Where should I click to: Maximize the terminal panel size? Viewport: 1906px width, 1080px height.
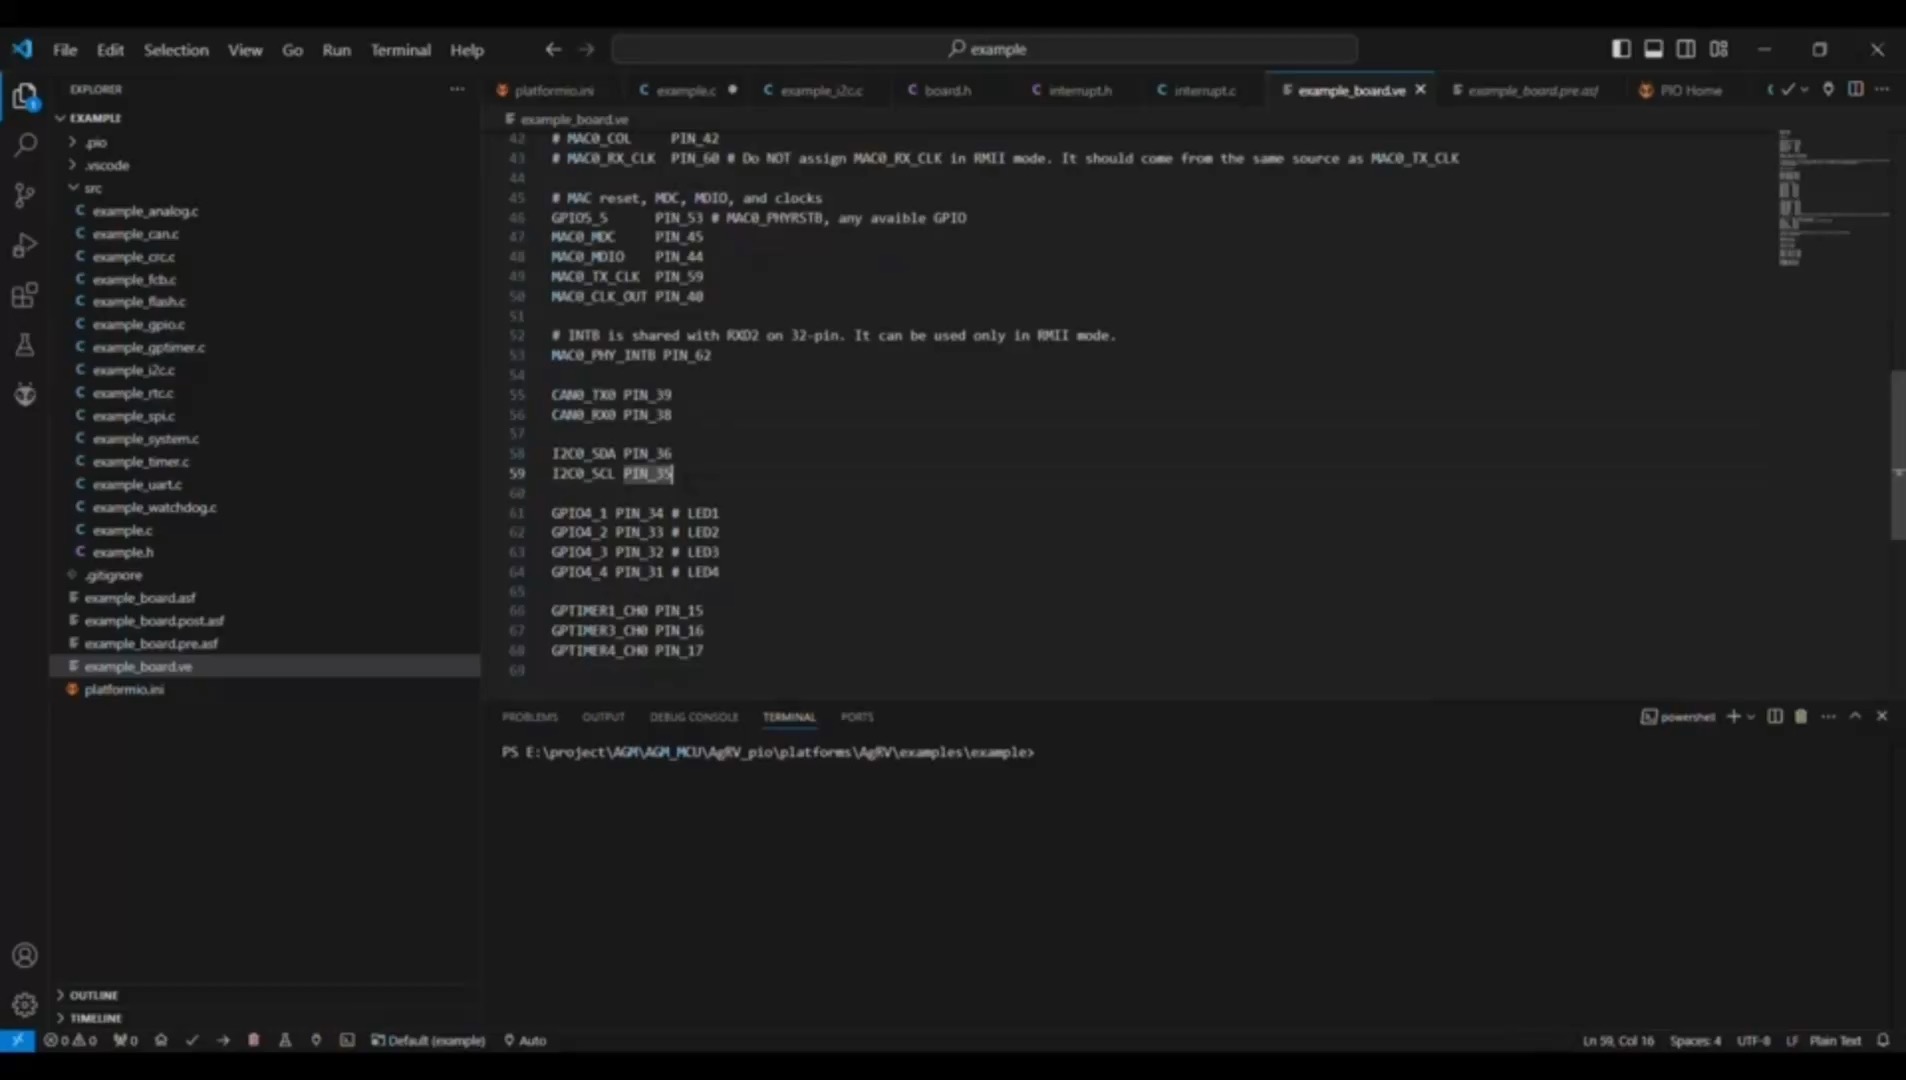tap(1855, 716)
